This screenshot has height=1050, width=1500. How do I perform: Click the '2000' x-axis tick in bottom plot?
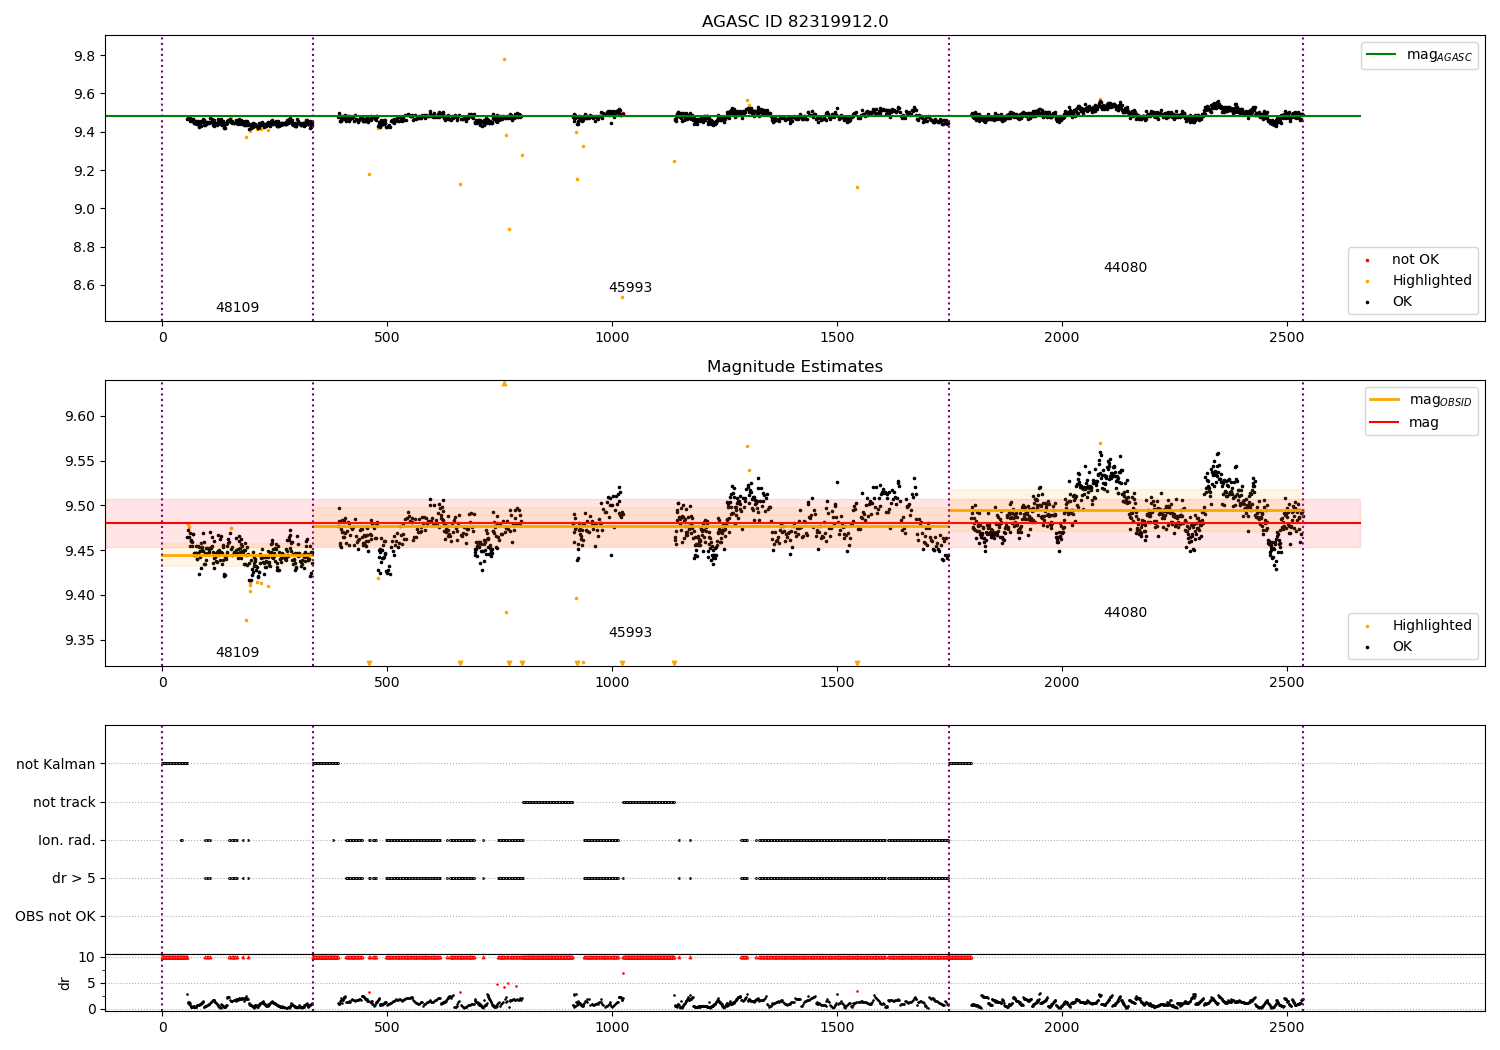click(1061, 1027)
